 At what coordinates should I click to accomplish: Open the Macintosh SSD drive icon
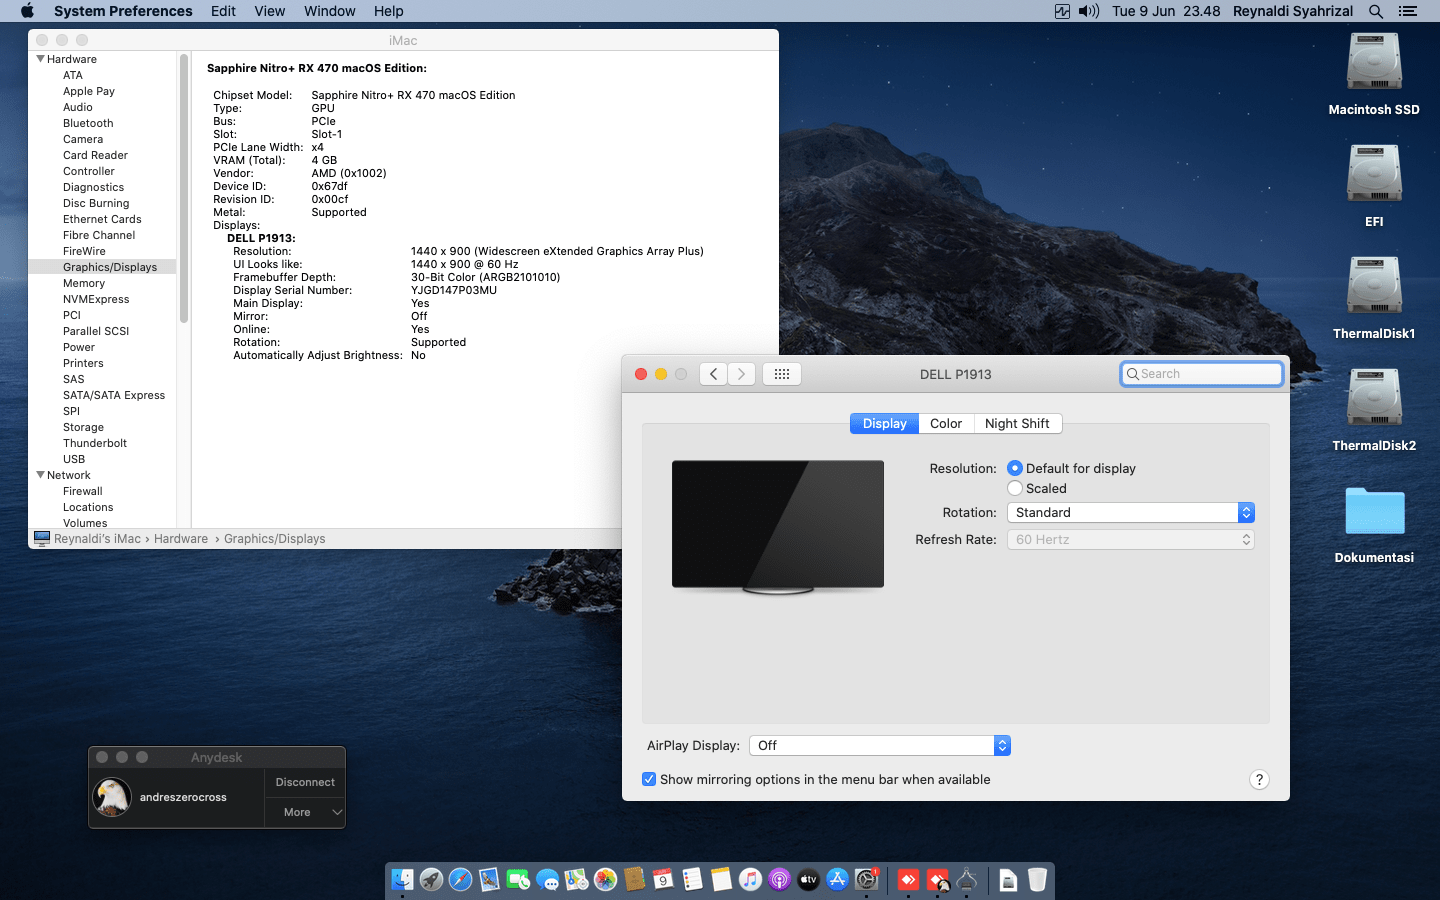(x=1374, y=63)
